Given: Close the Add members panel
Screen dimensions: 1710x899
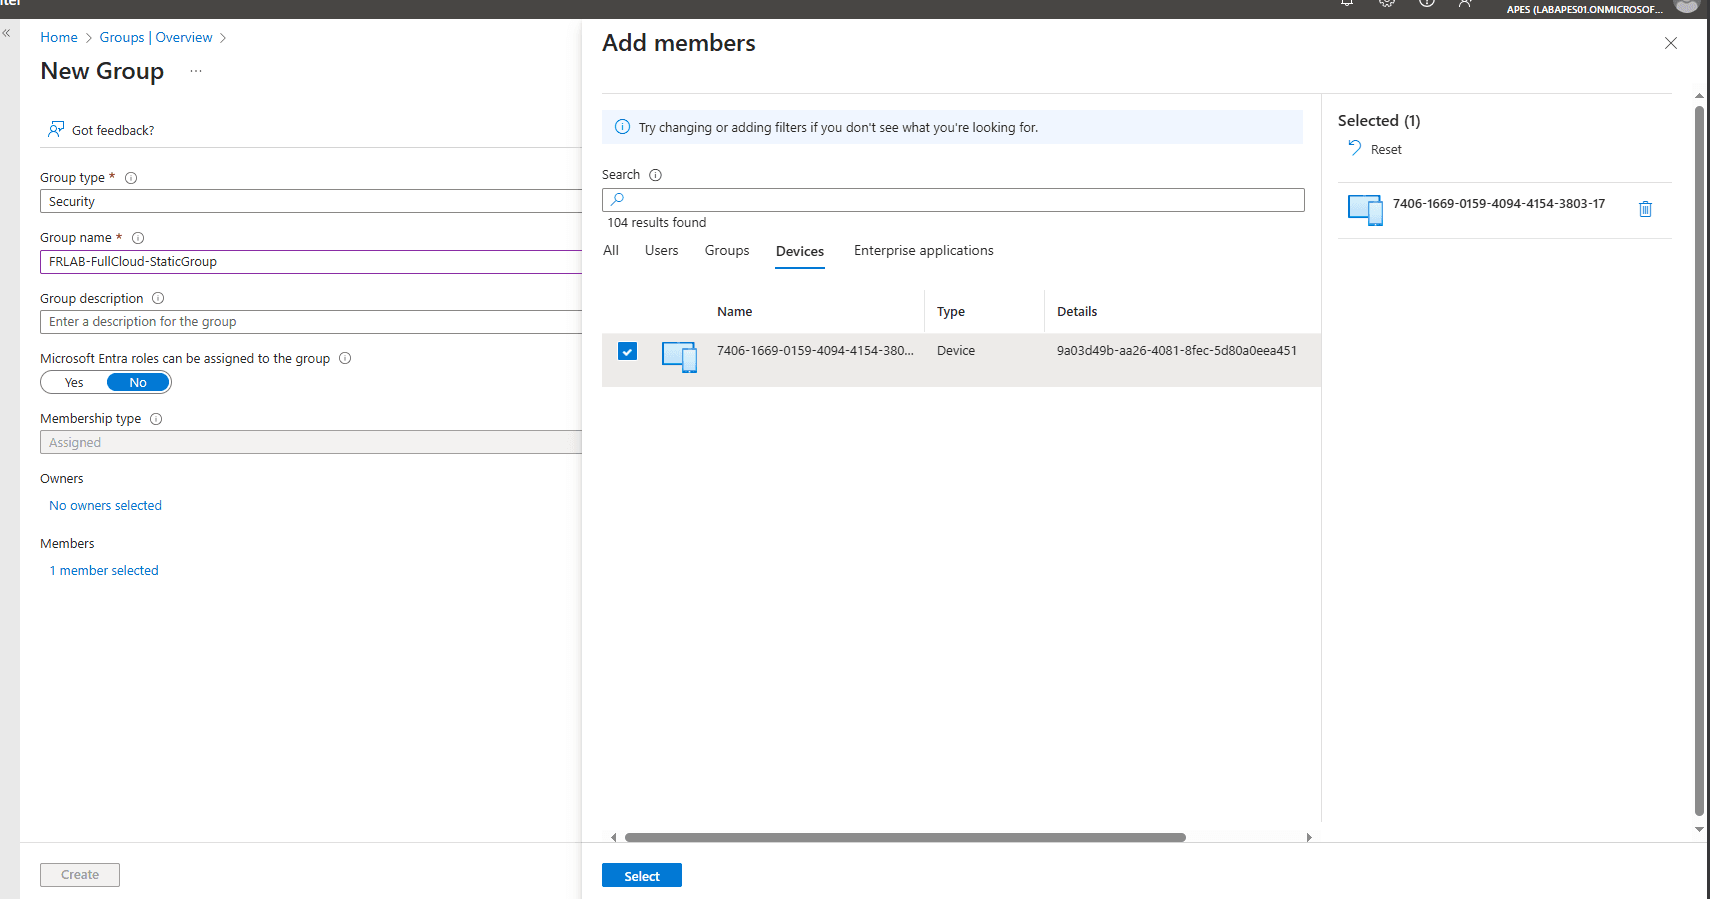Looking at the screenshot, I should 1671,43.
